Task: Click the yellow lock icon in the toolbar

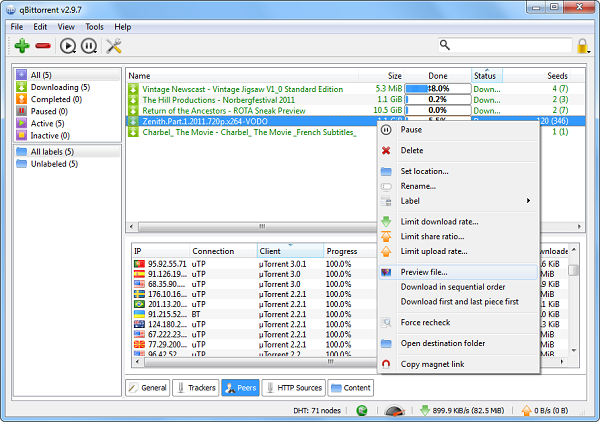Action: click(582, 46)
